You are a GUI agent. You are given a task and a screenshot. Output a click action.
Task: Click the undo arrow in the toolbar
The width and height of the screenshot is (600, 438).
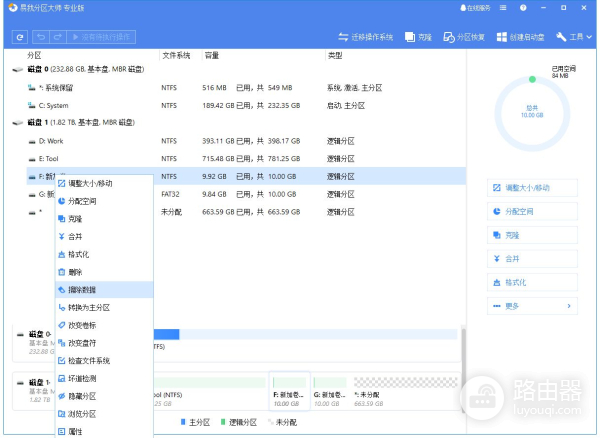(41, 37)
